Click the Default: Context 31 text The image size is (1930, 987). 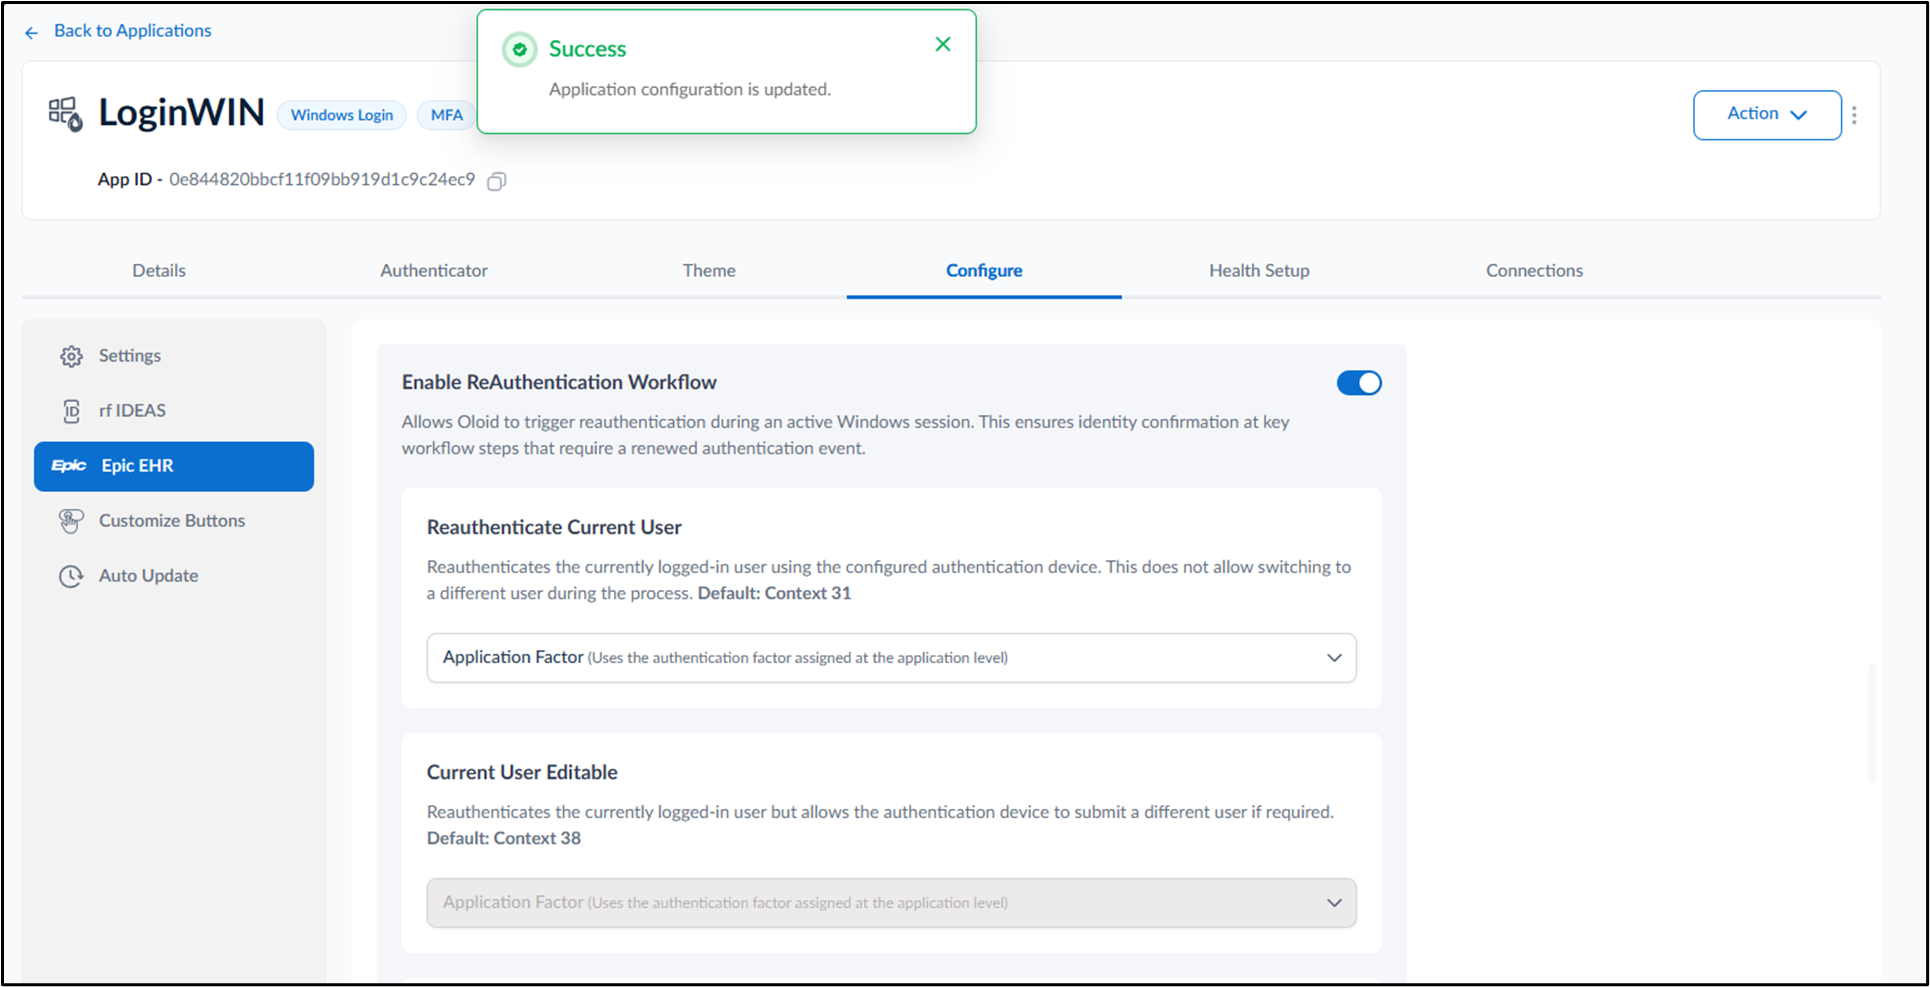[x=774, y=593]
